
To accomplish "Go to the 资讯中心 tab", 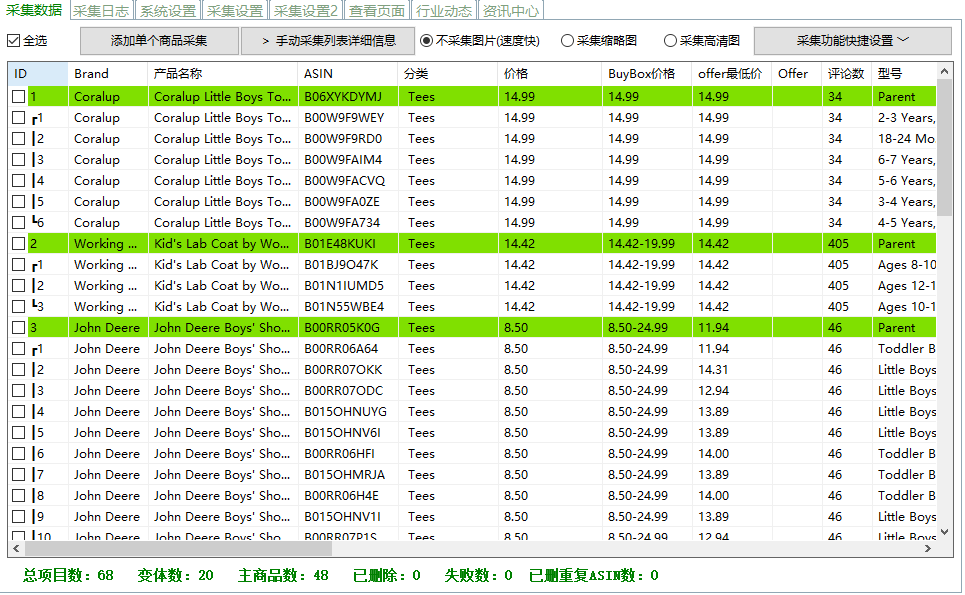I will [510, 11].
